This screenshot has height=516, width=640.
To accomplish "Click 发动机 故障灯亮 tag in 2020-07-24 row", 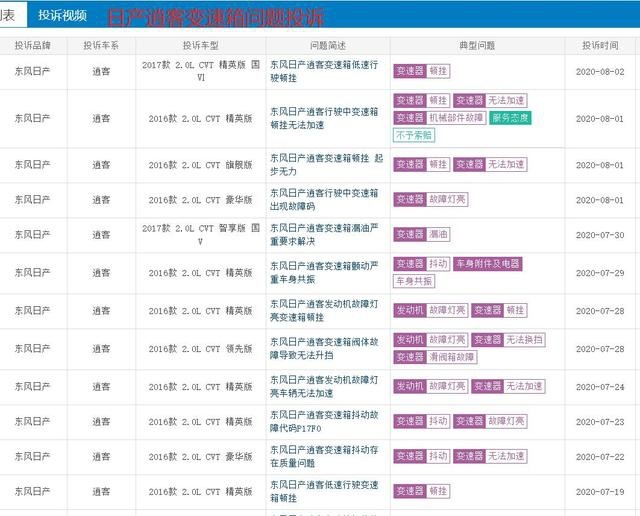I will click(431, 386).
